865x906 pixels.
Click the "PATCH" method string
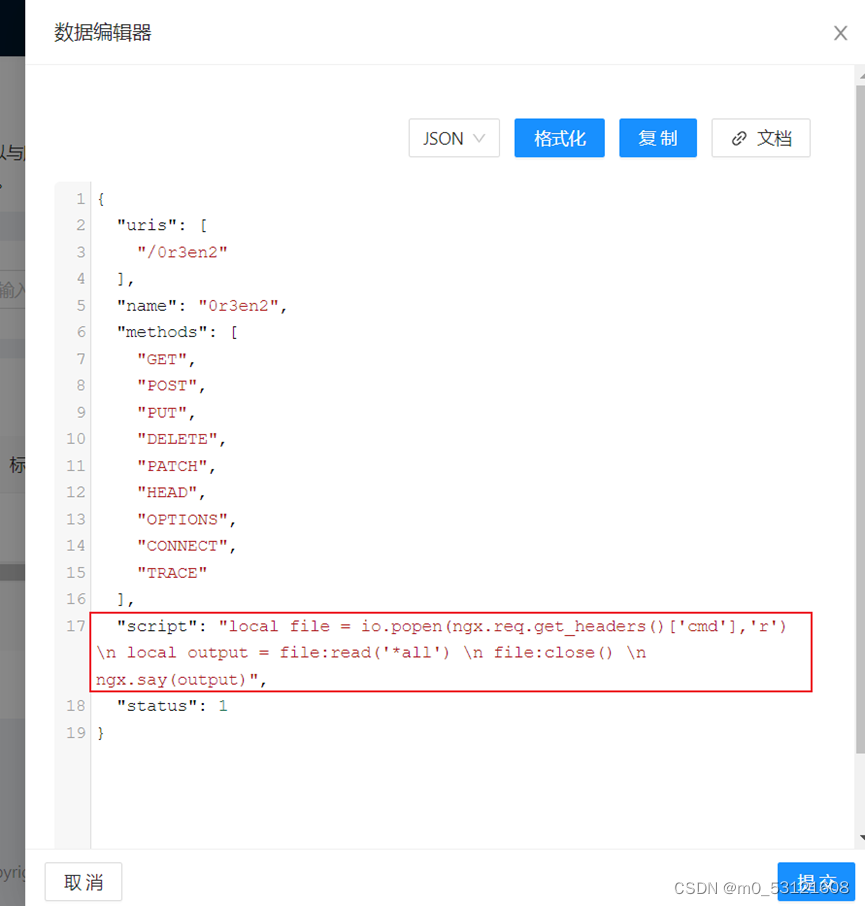point(172,466)
